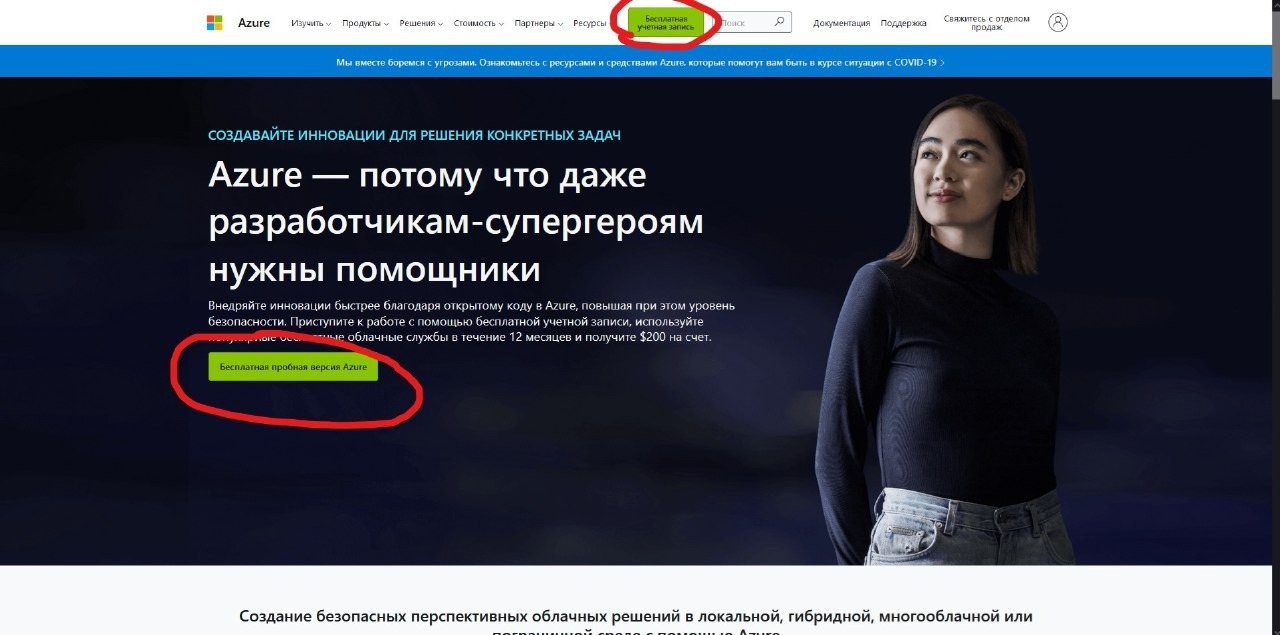Open the Документация link
Image resolution: width=1280 pixels, height=635 pixels.
[841, 23]
